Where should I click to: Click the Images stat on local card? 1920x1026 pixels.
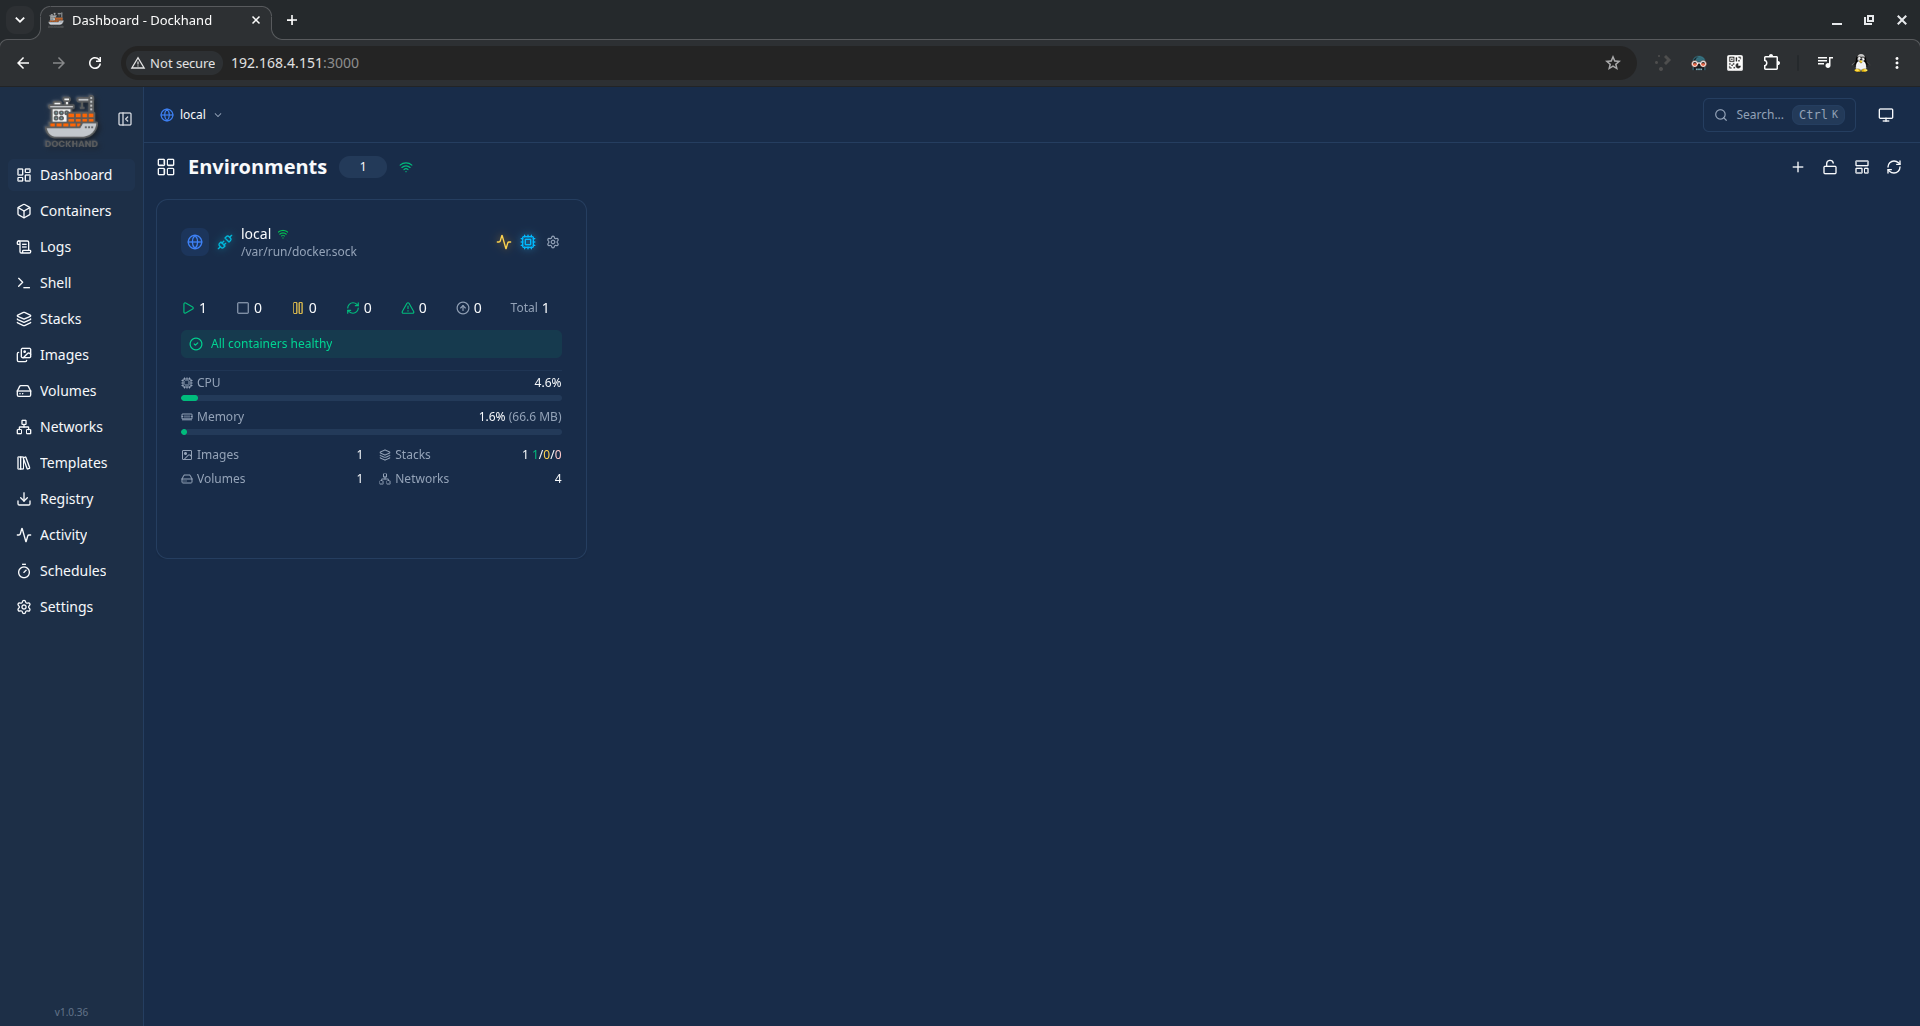(272, 455)
